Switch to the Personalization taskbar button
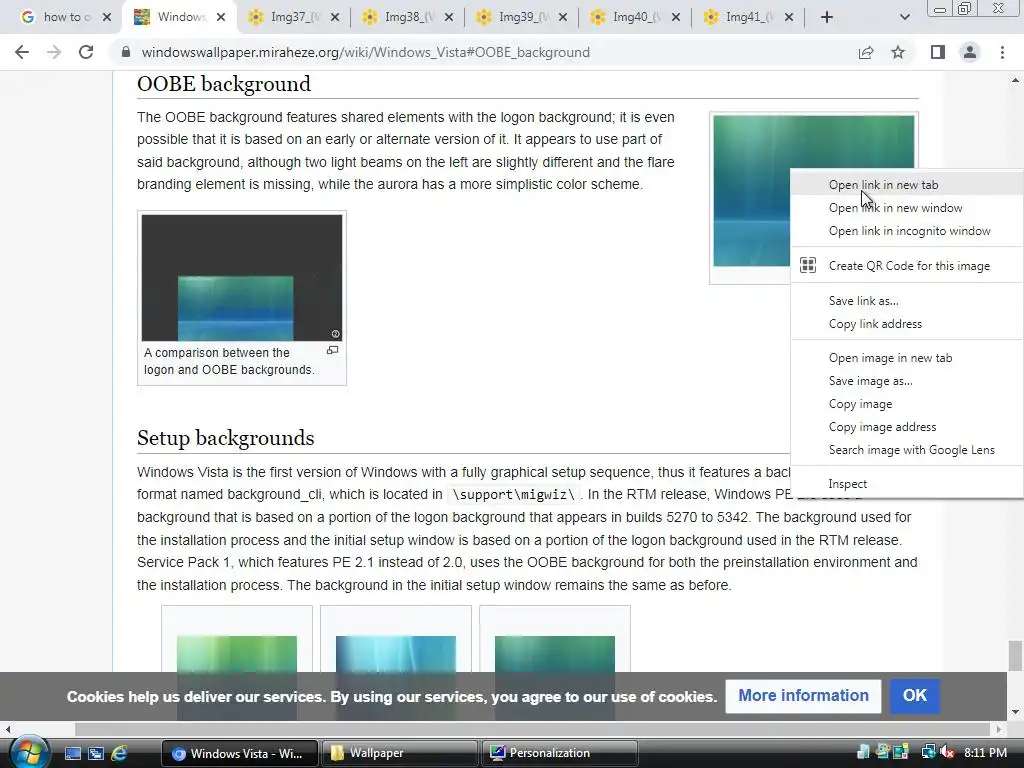The height and width of the screenshot is (768, 1024). (559, 753)
